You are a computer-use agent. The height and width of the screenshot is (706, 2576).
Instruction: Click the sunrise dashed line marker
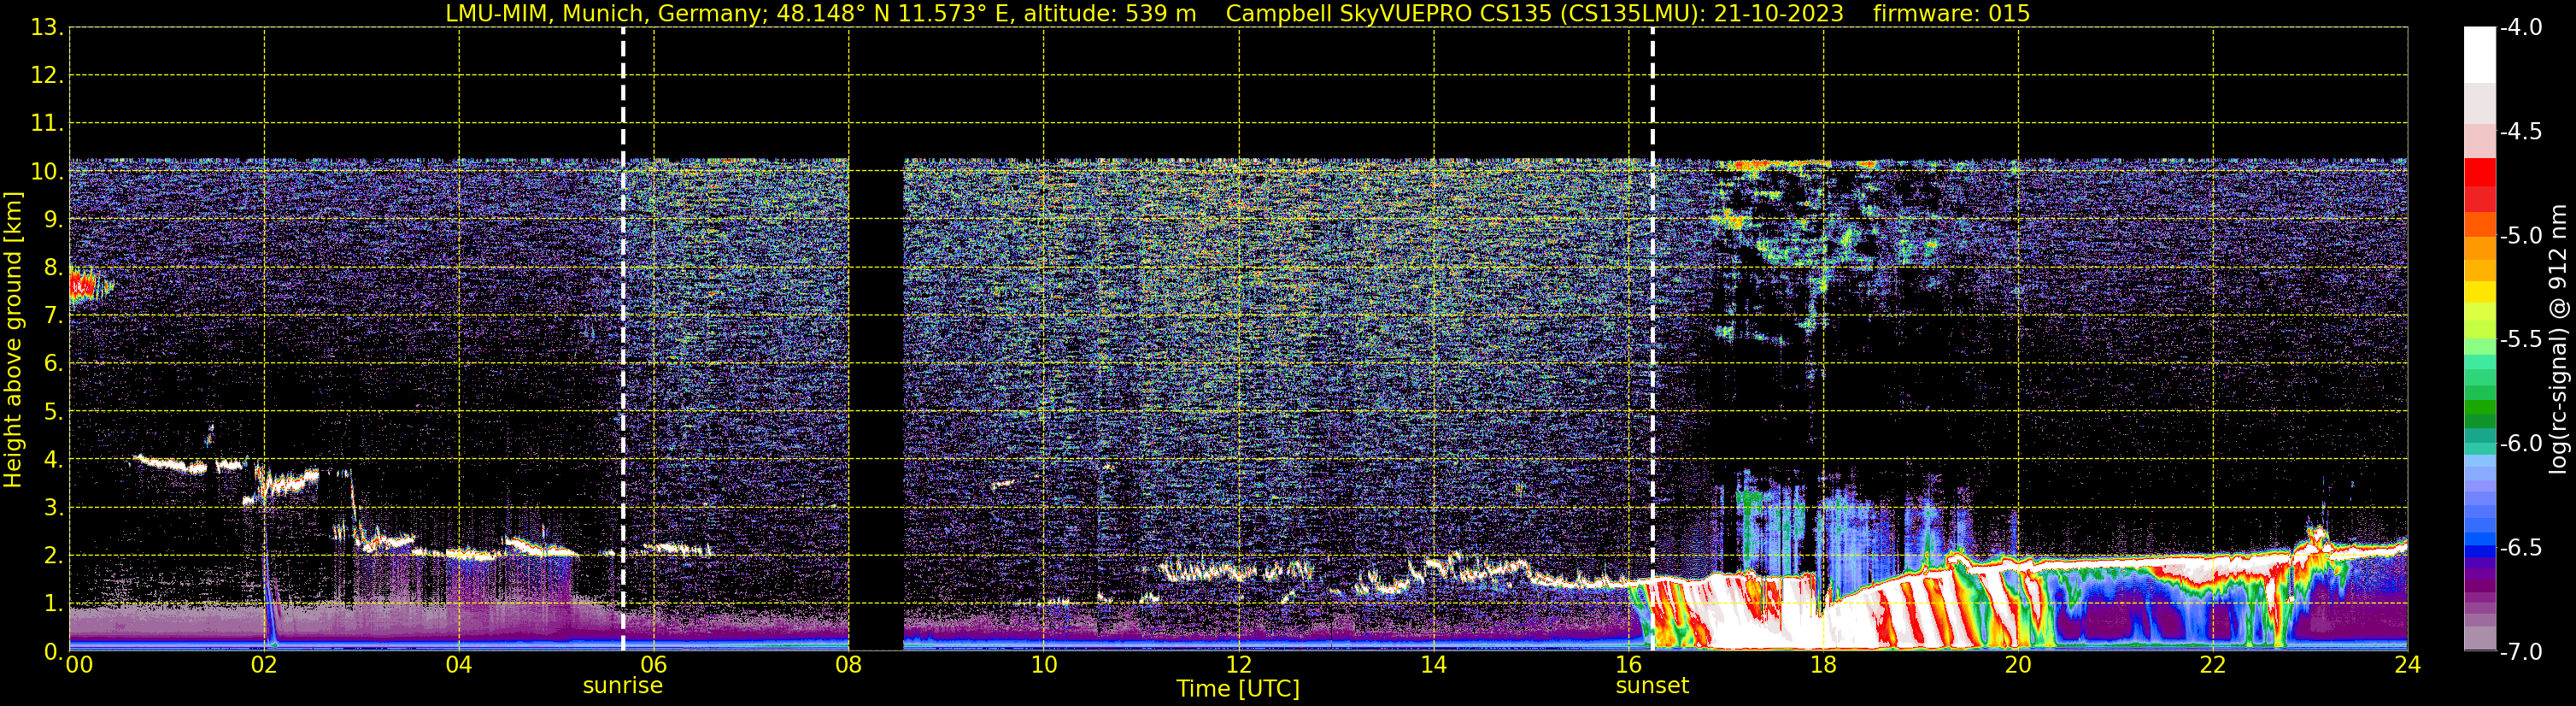[623, 339]
